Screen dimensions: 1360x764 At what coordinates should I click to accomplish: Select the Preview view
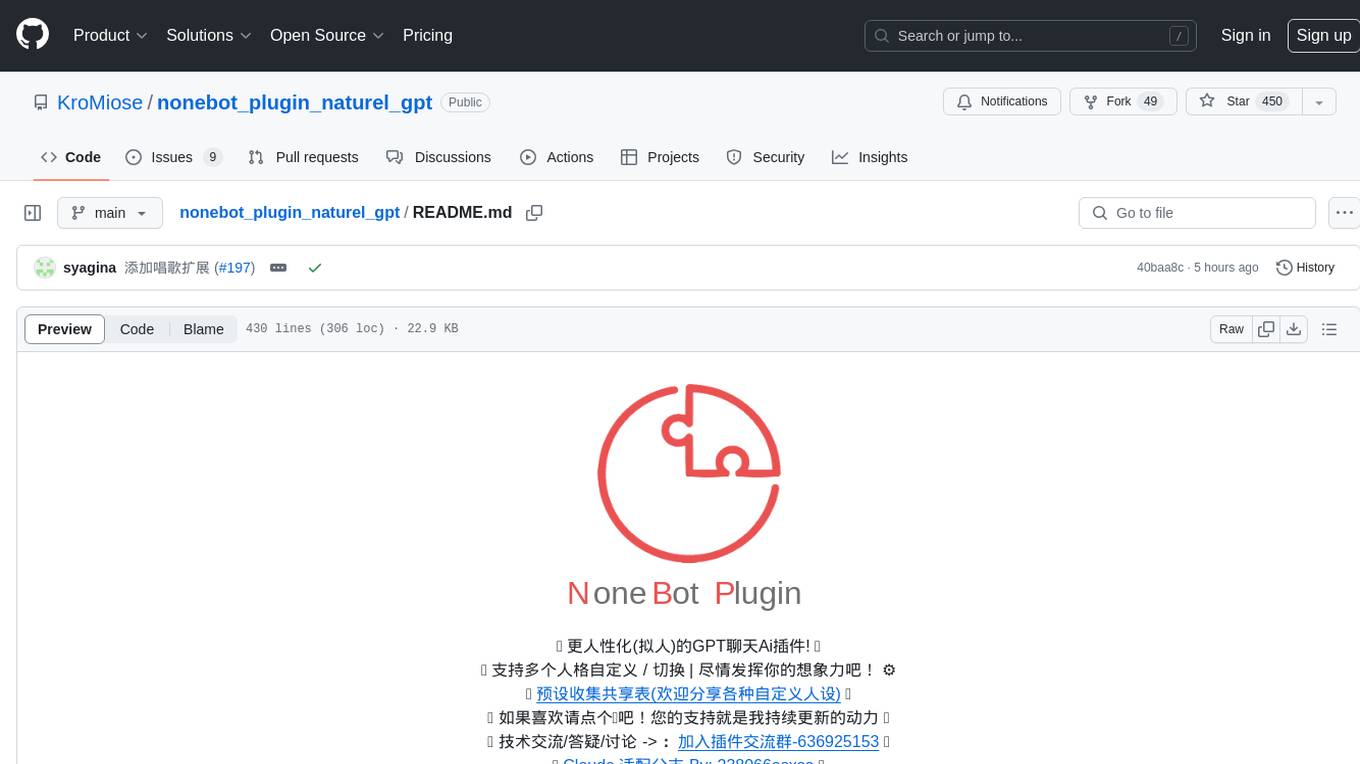click(65, 329)
